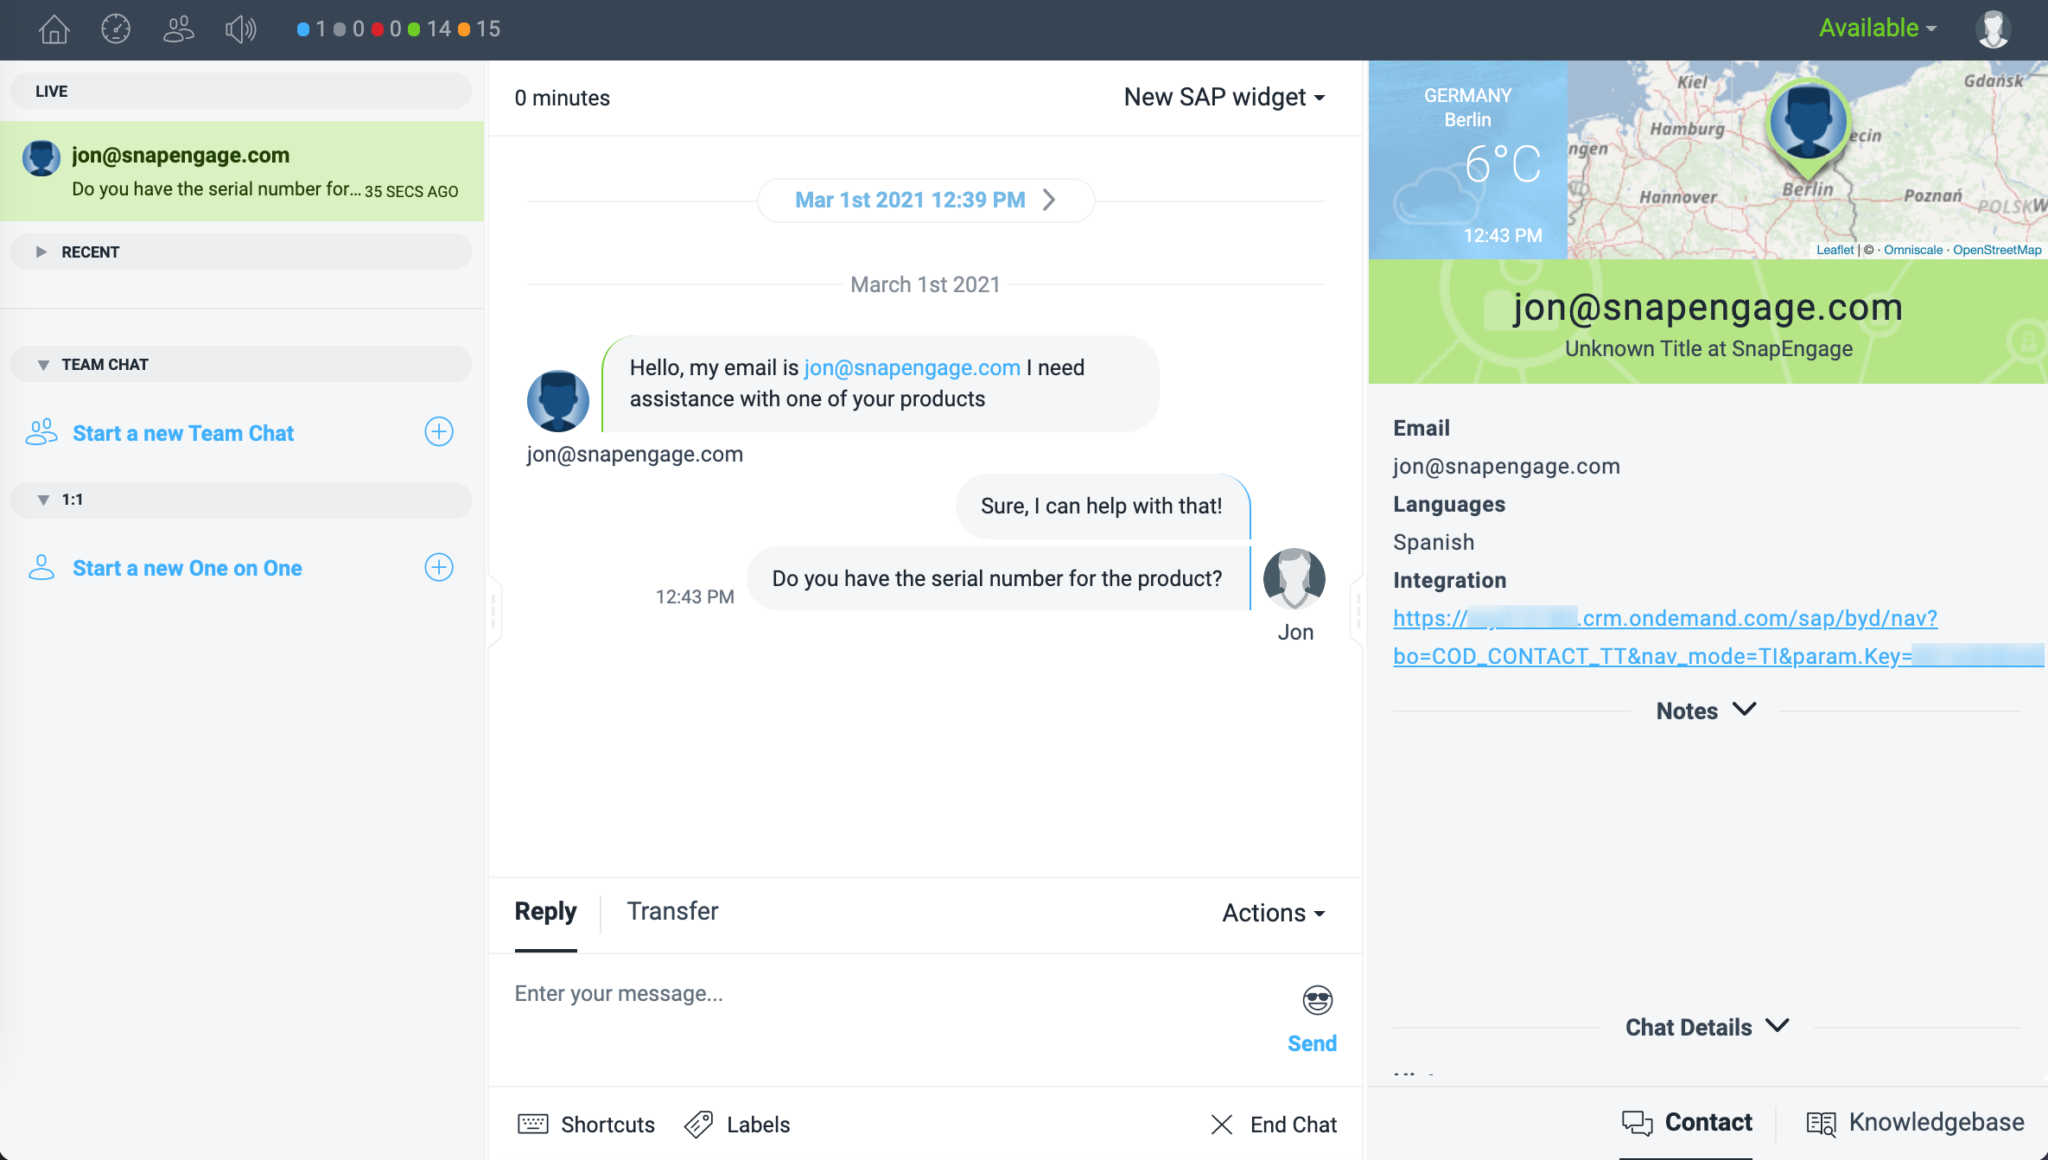Image resolution: width=2048 pixels, height=1160 pixels.
Task: Click the message input field
Action: click(x=900, y=994)
